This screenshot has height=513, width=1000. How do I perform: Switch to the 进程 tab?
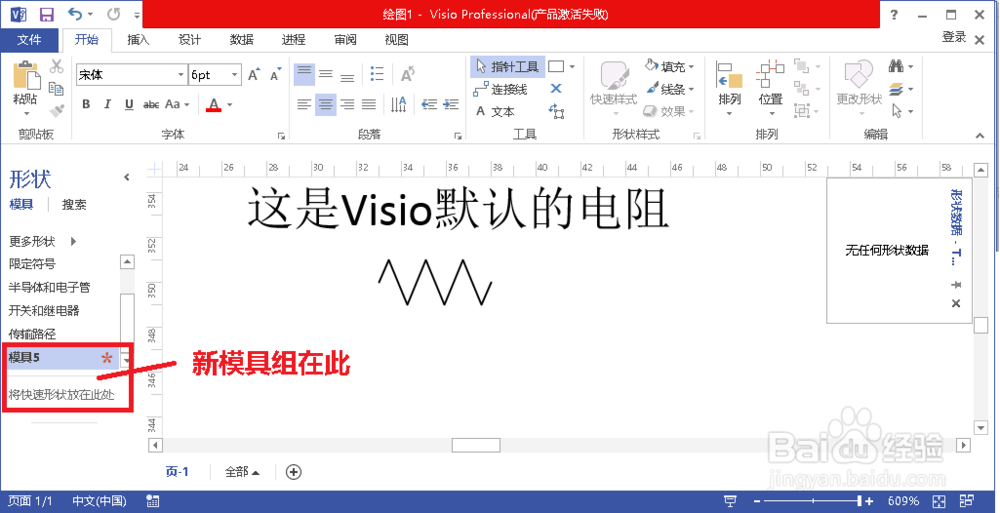[x=293, y=40]
